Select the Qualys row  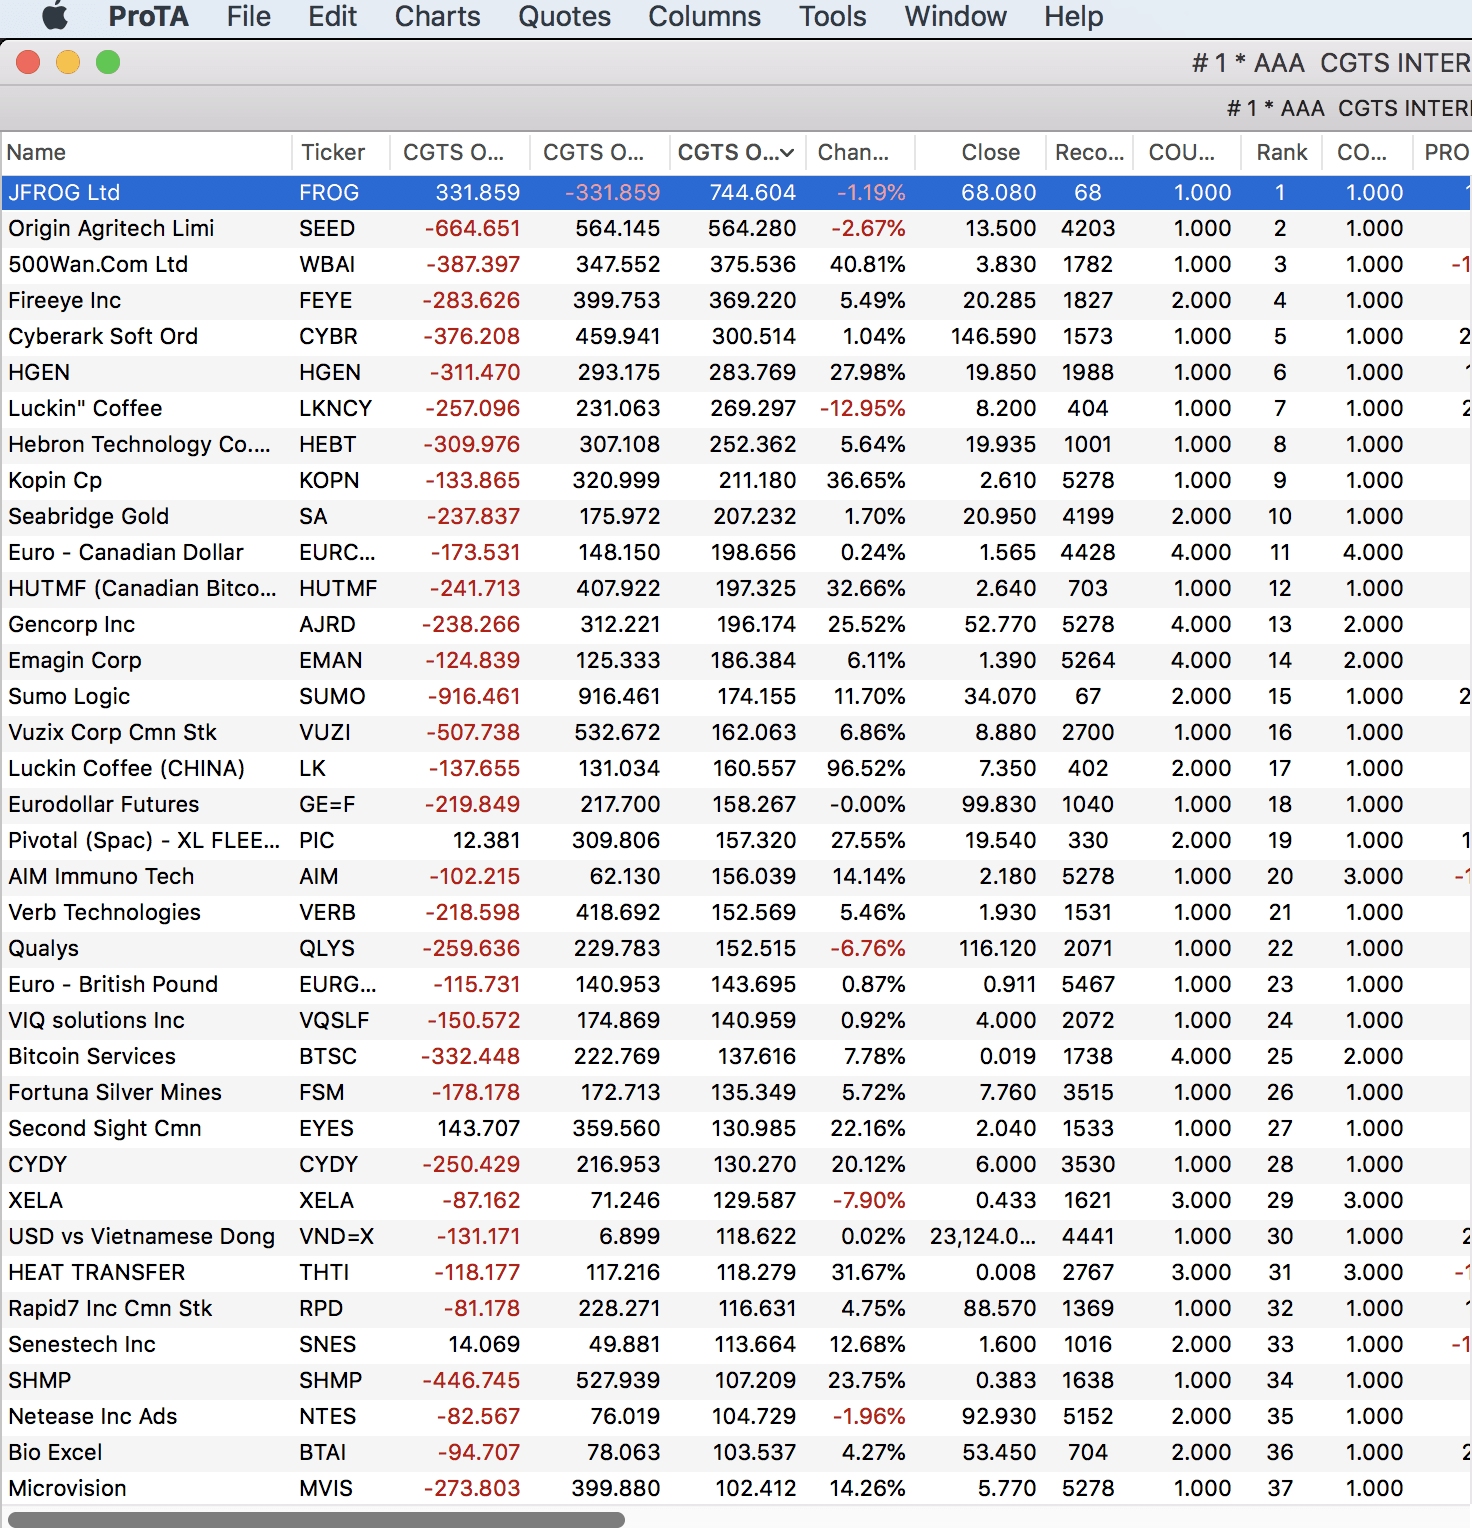point(736,948)
